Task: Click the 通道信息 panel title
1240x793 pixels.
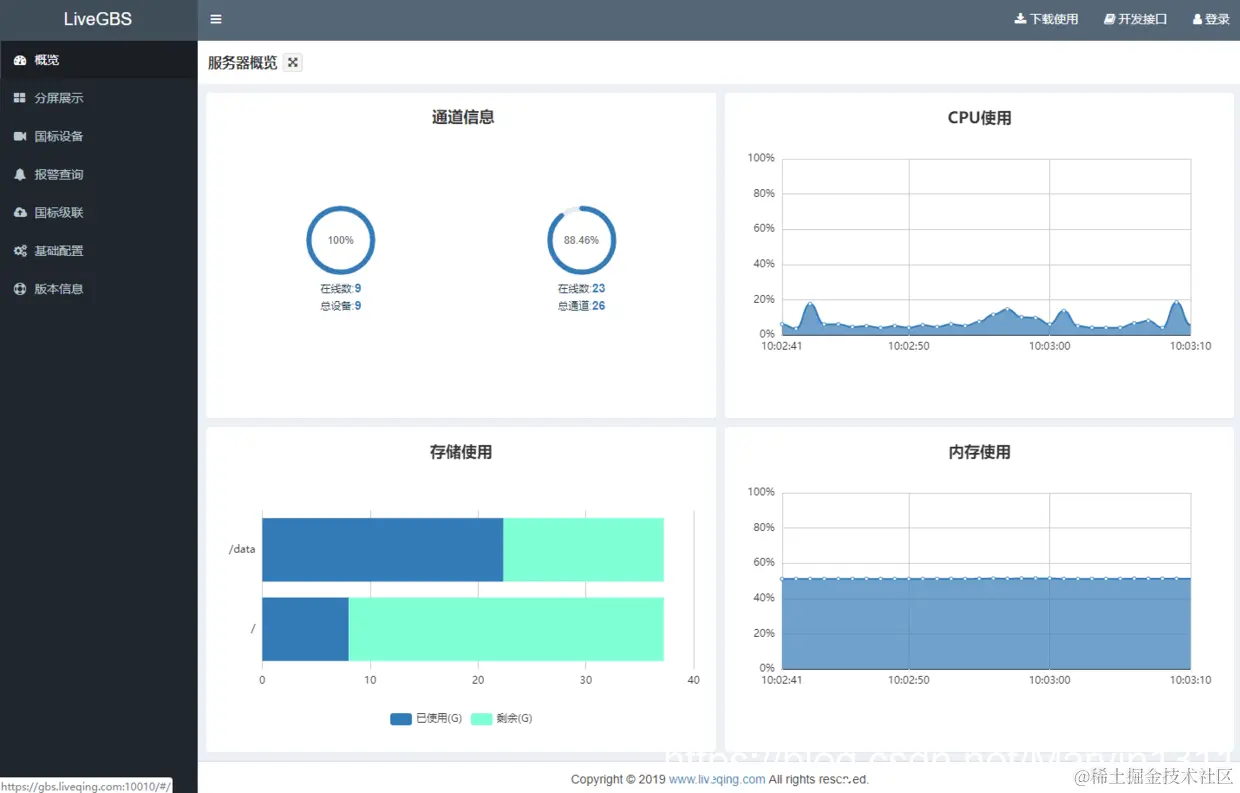Action: tap(462, 117)
